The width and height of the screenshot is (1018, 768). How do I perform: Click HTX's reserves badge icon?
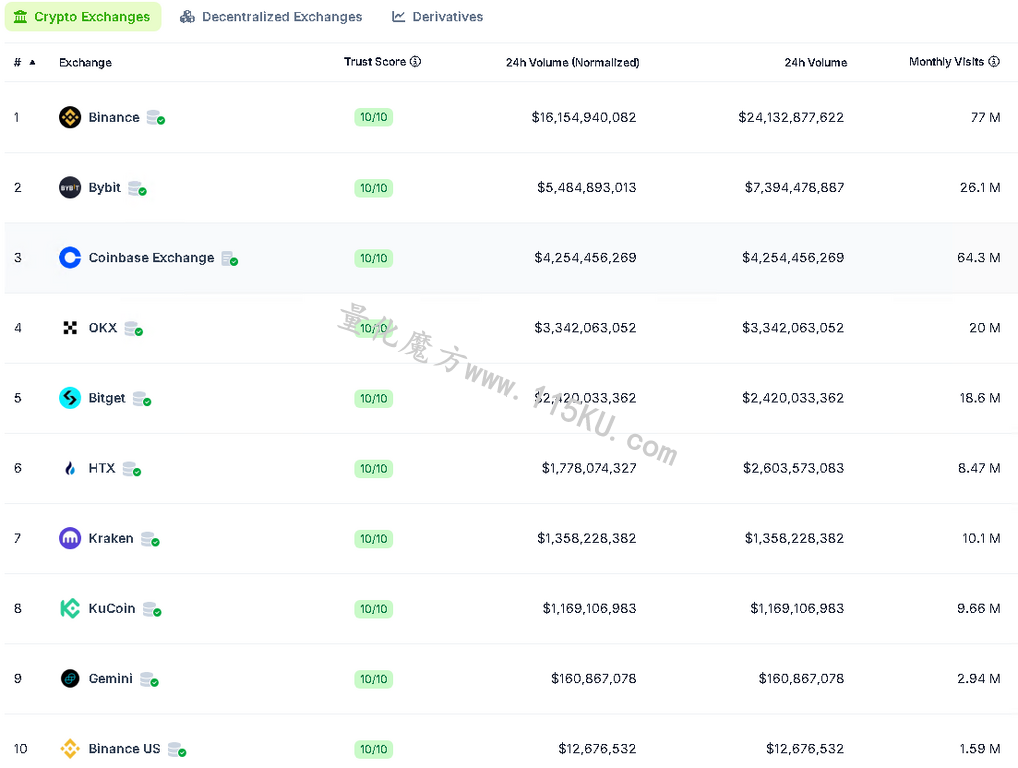[x=132, y=469]
